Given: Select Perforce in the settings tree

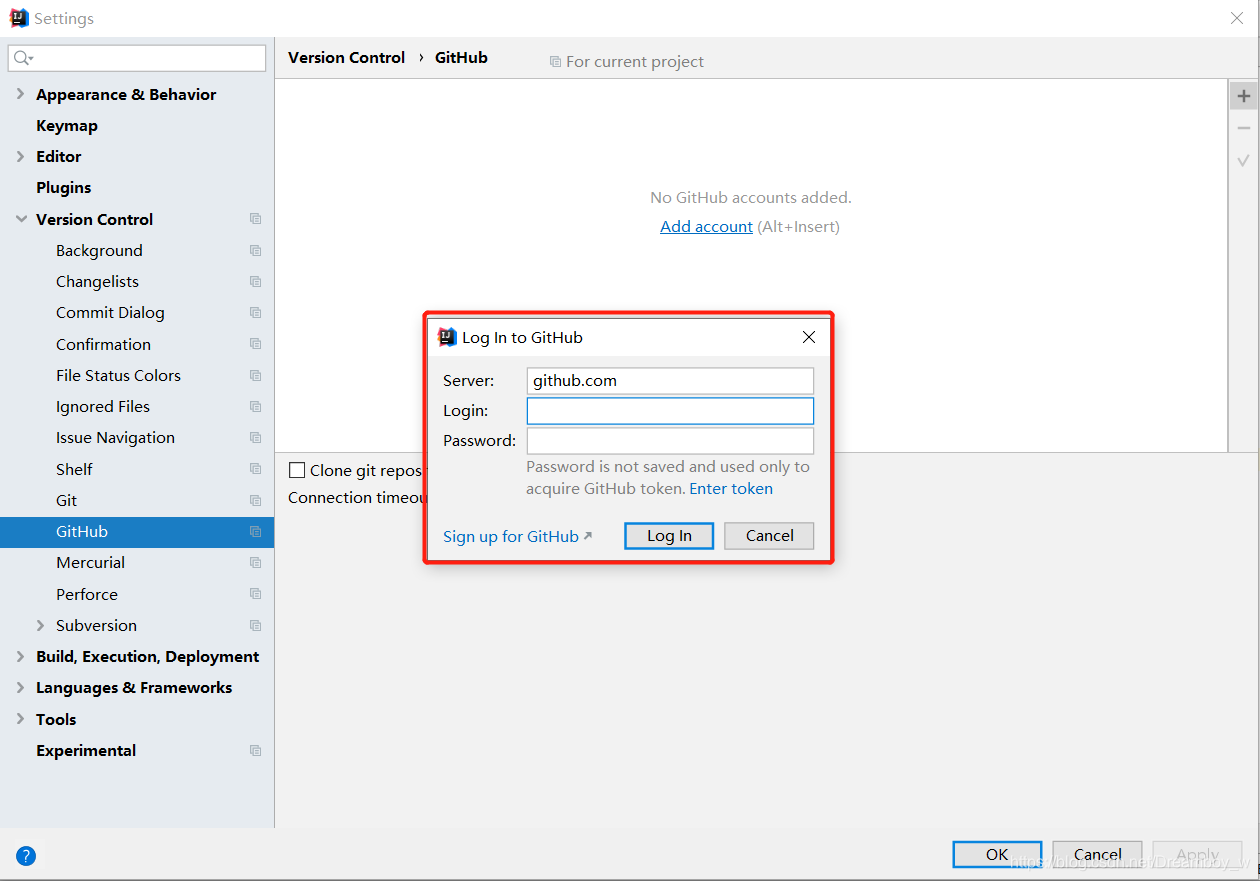Looking at the screenshot, I should click(87, 594).
